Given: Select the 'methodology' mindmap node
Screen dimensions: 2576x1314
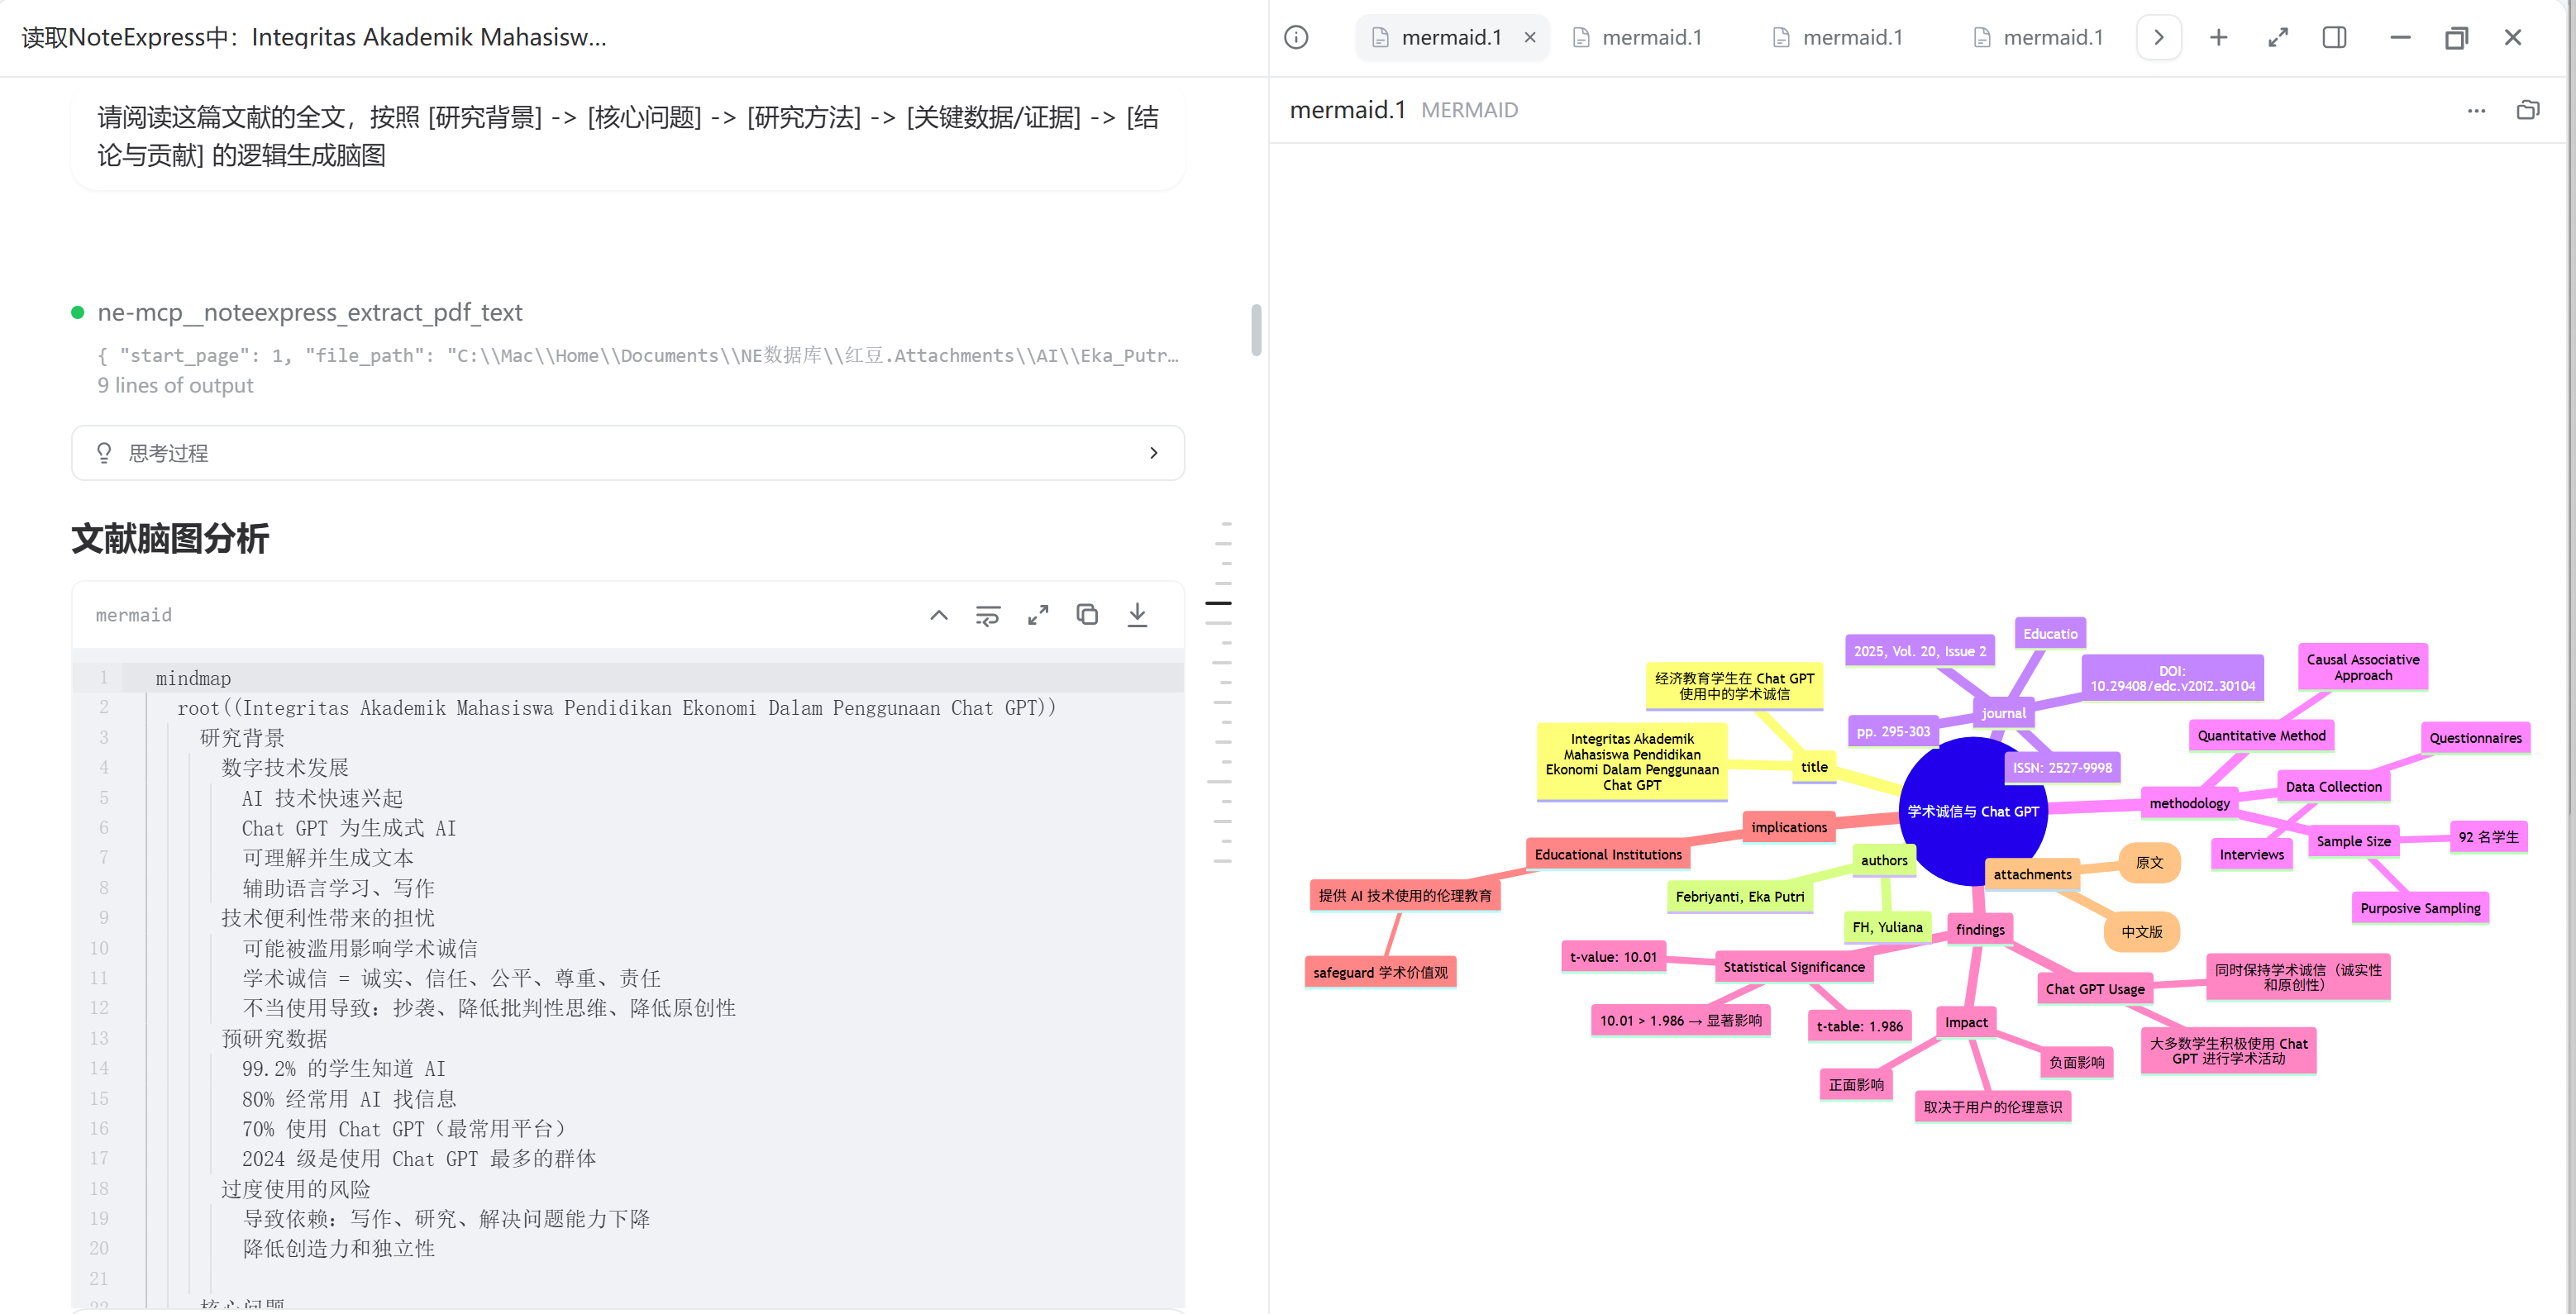Looking at the screenshot, I should coord(2190,803).
